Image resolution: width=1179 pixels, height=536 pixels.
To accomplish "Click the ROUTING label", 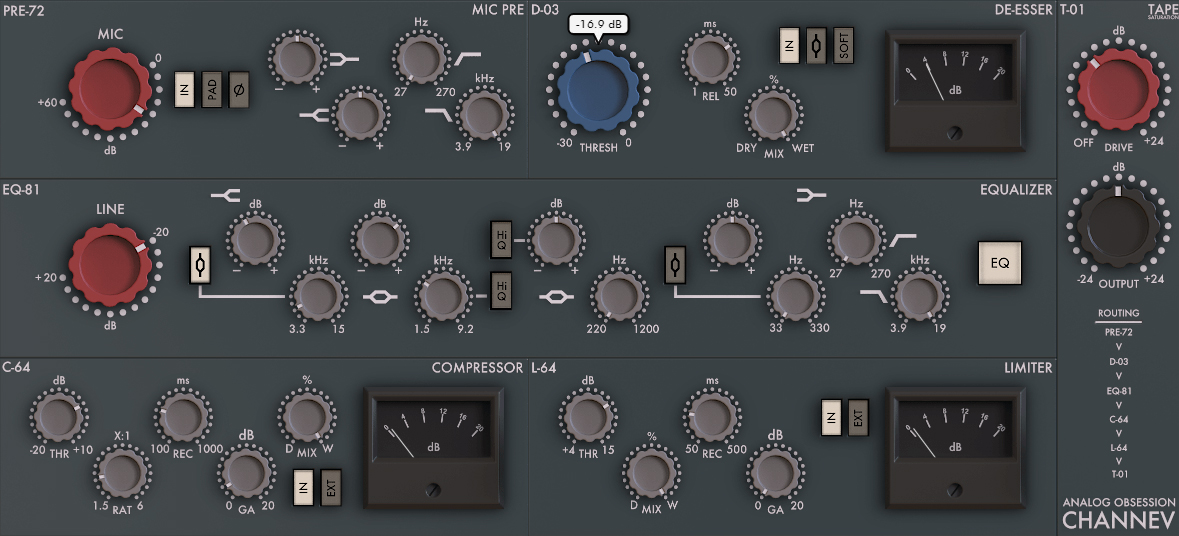I will click(1118, 313).
